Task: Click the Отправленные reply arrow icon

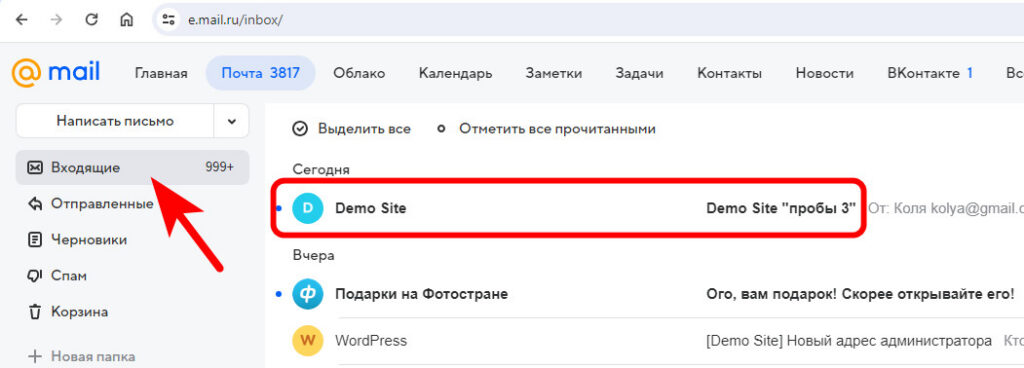Action: pos(35,204)
